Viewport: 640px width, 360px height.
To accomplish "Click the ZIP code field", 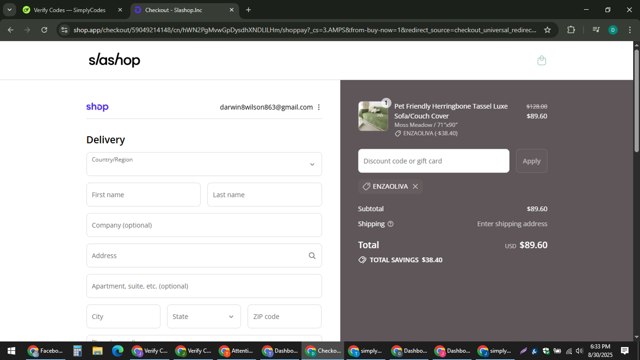I will tap(284, 316).
